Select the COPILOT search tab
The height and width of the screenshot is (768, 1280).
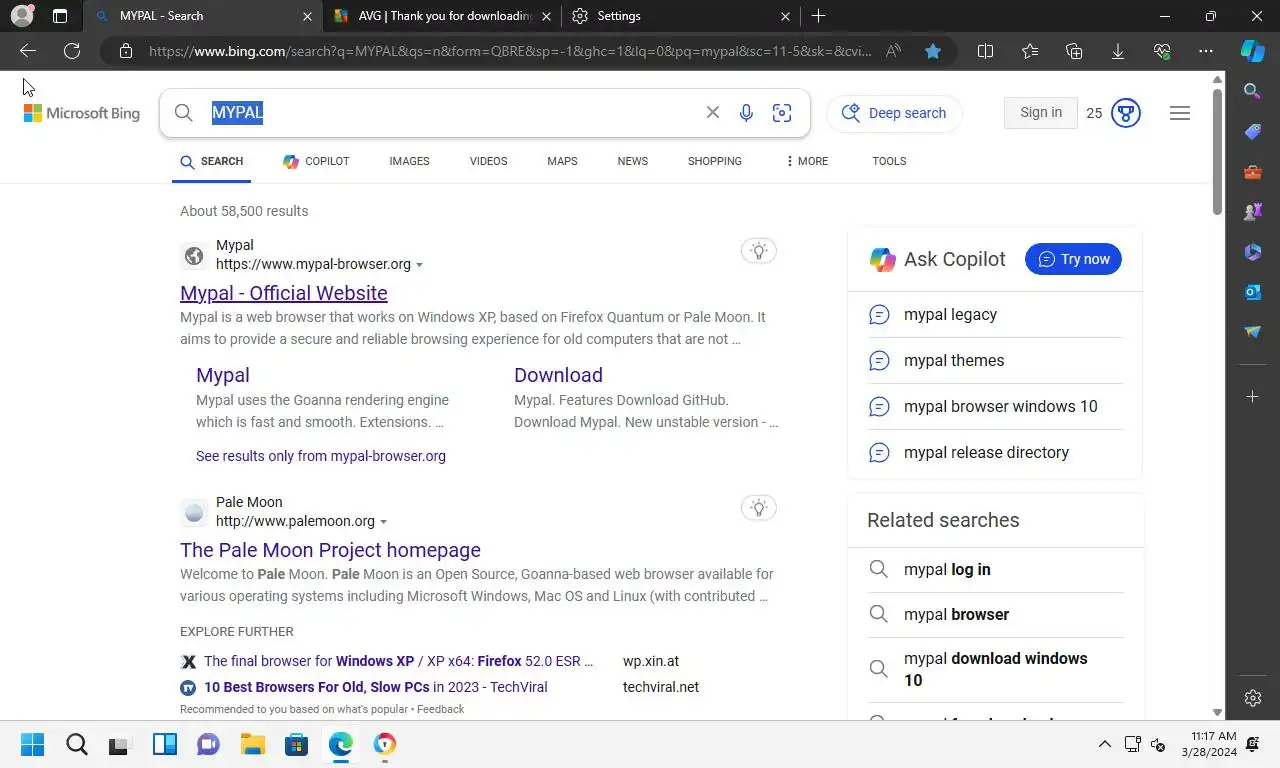point(316,161)
